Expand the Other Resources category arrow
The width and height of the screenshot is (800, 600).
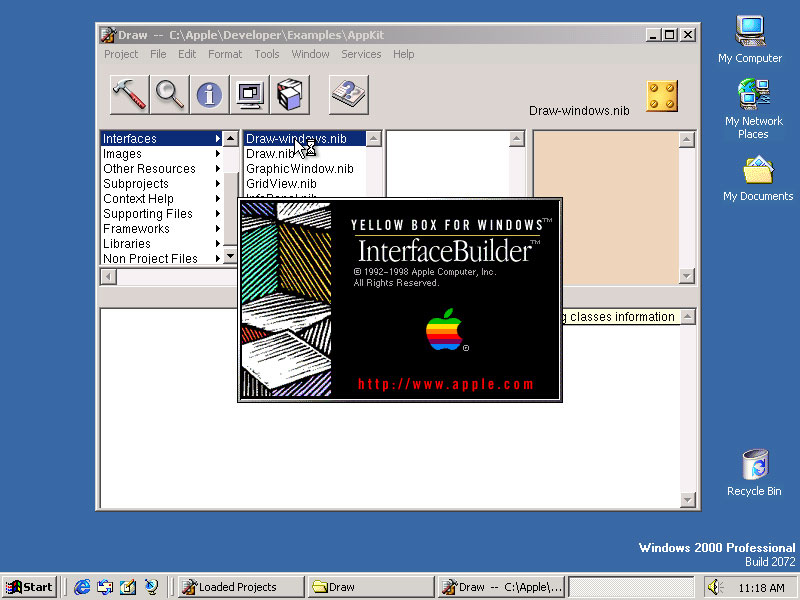[x=218, y=168]
